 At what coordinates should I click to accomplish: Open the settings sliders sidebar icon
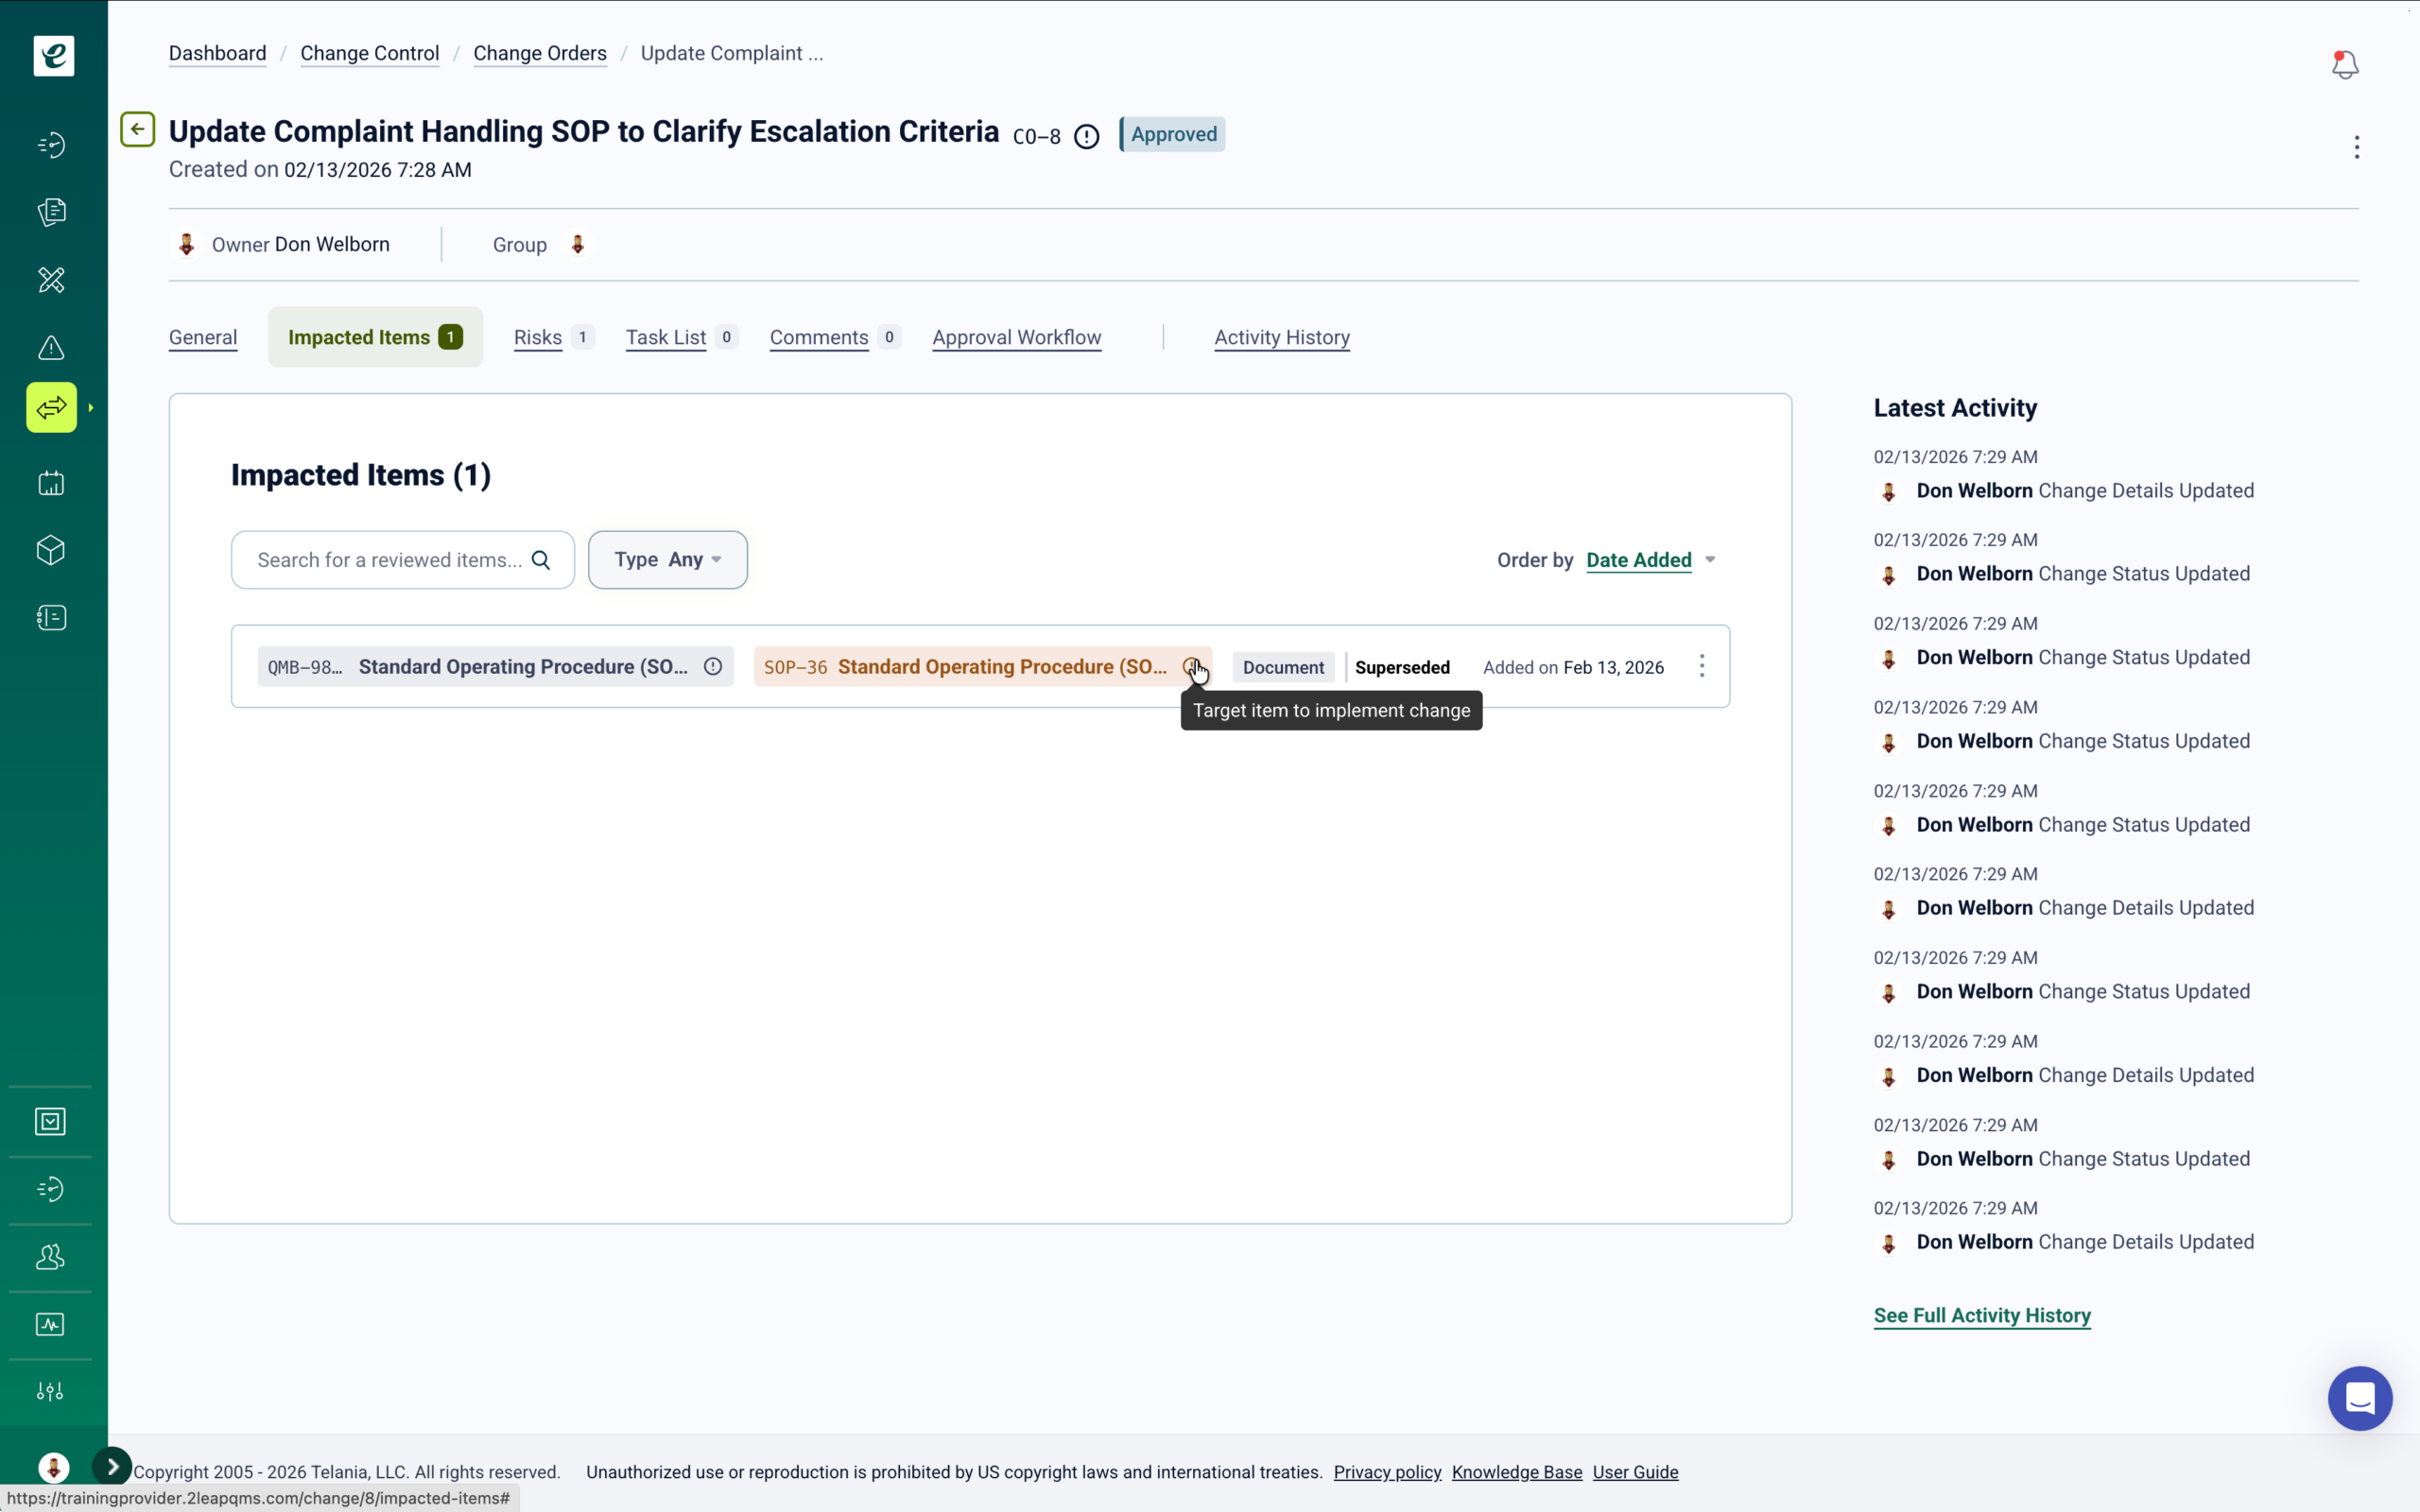pyautogui.click(x=51, y=1392)
